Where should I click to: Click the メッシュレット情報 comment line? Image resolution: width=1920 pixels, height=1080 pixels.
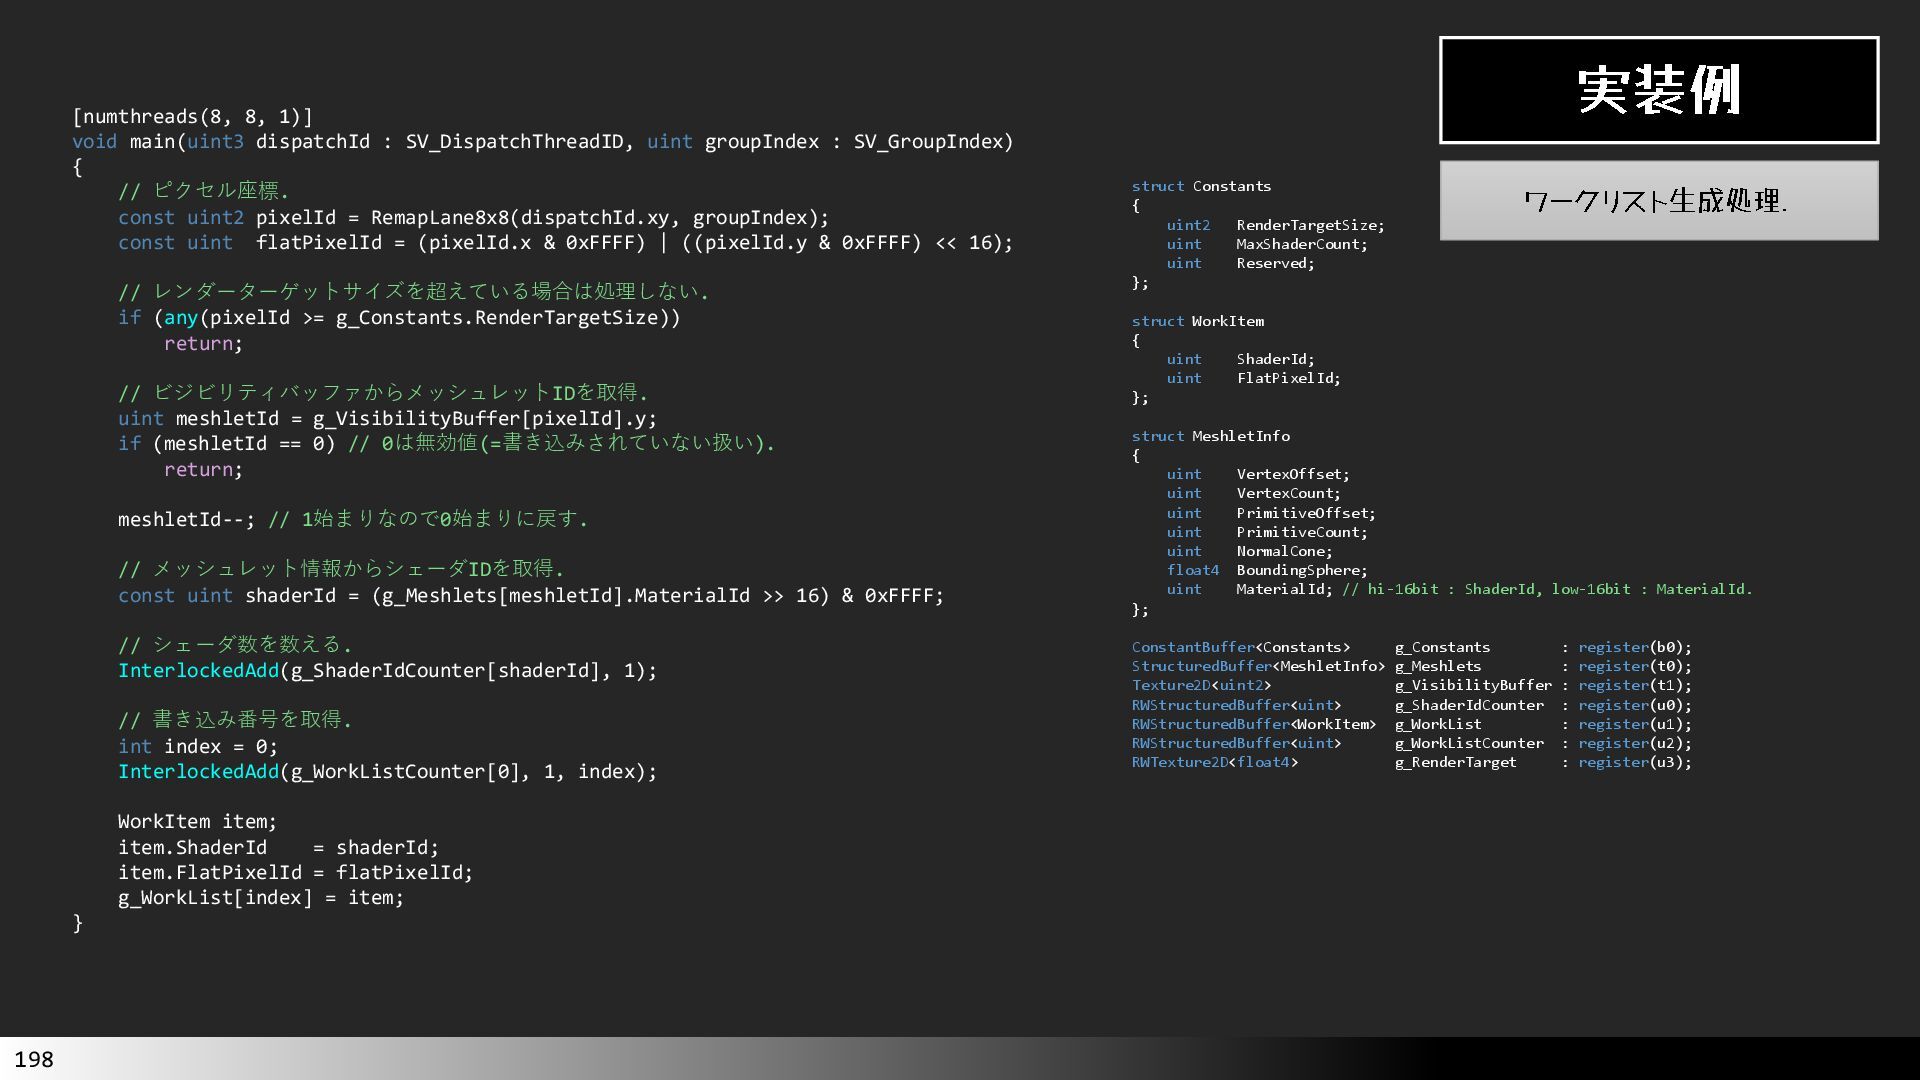click(x=341, y=569)
